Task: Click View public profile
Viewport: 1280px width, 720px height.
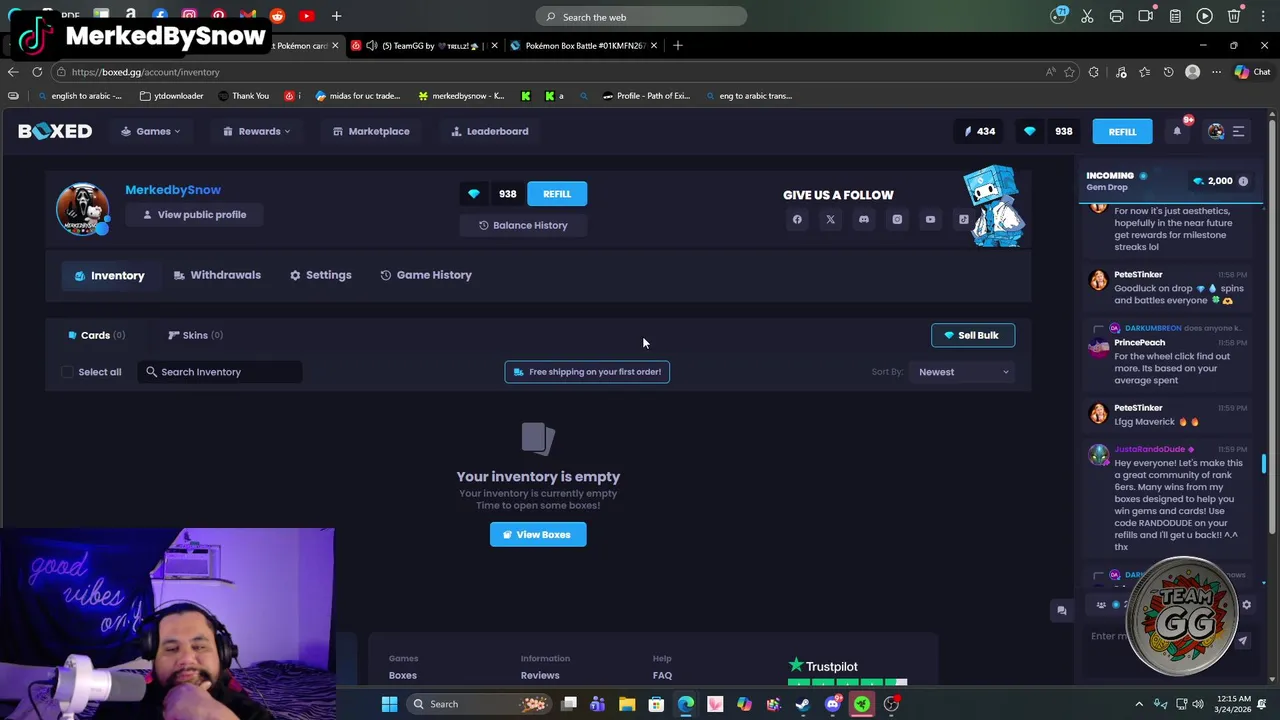Action: click(194, 214)
